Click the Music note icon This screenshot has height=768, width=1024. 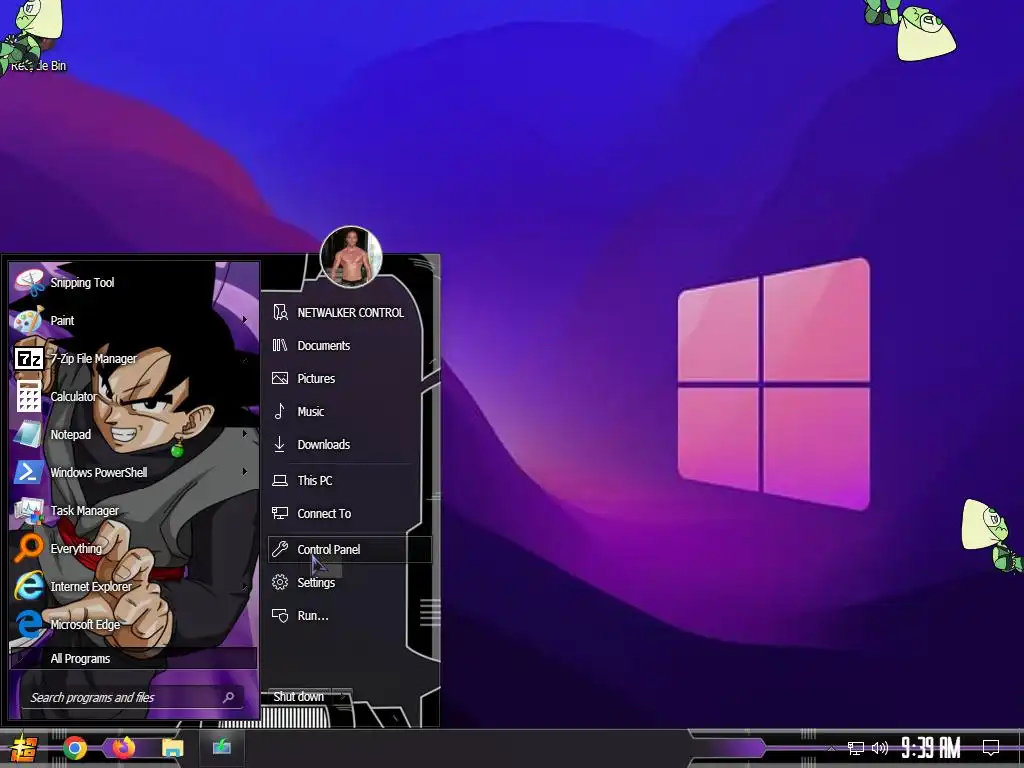[x=280, y=411]
